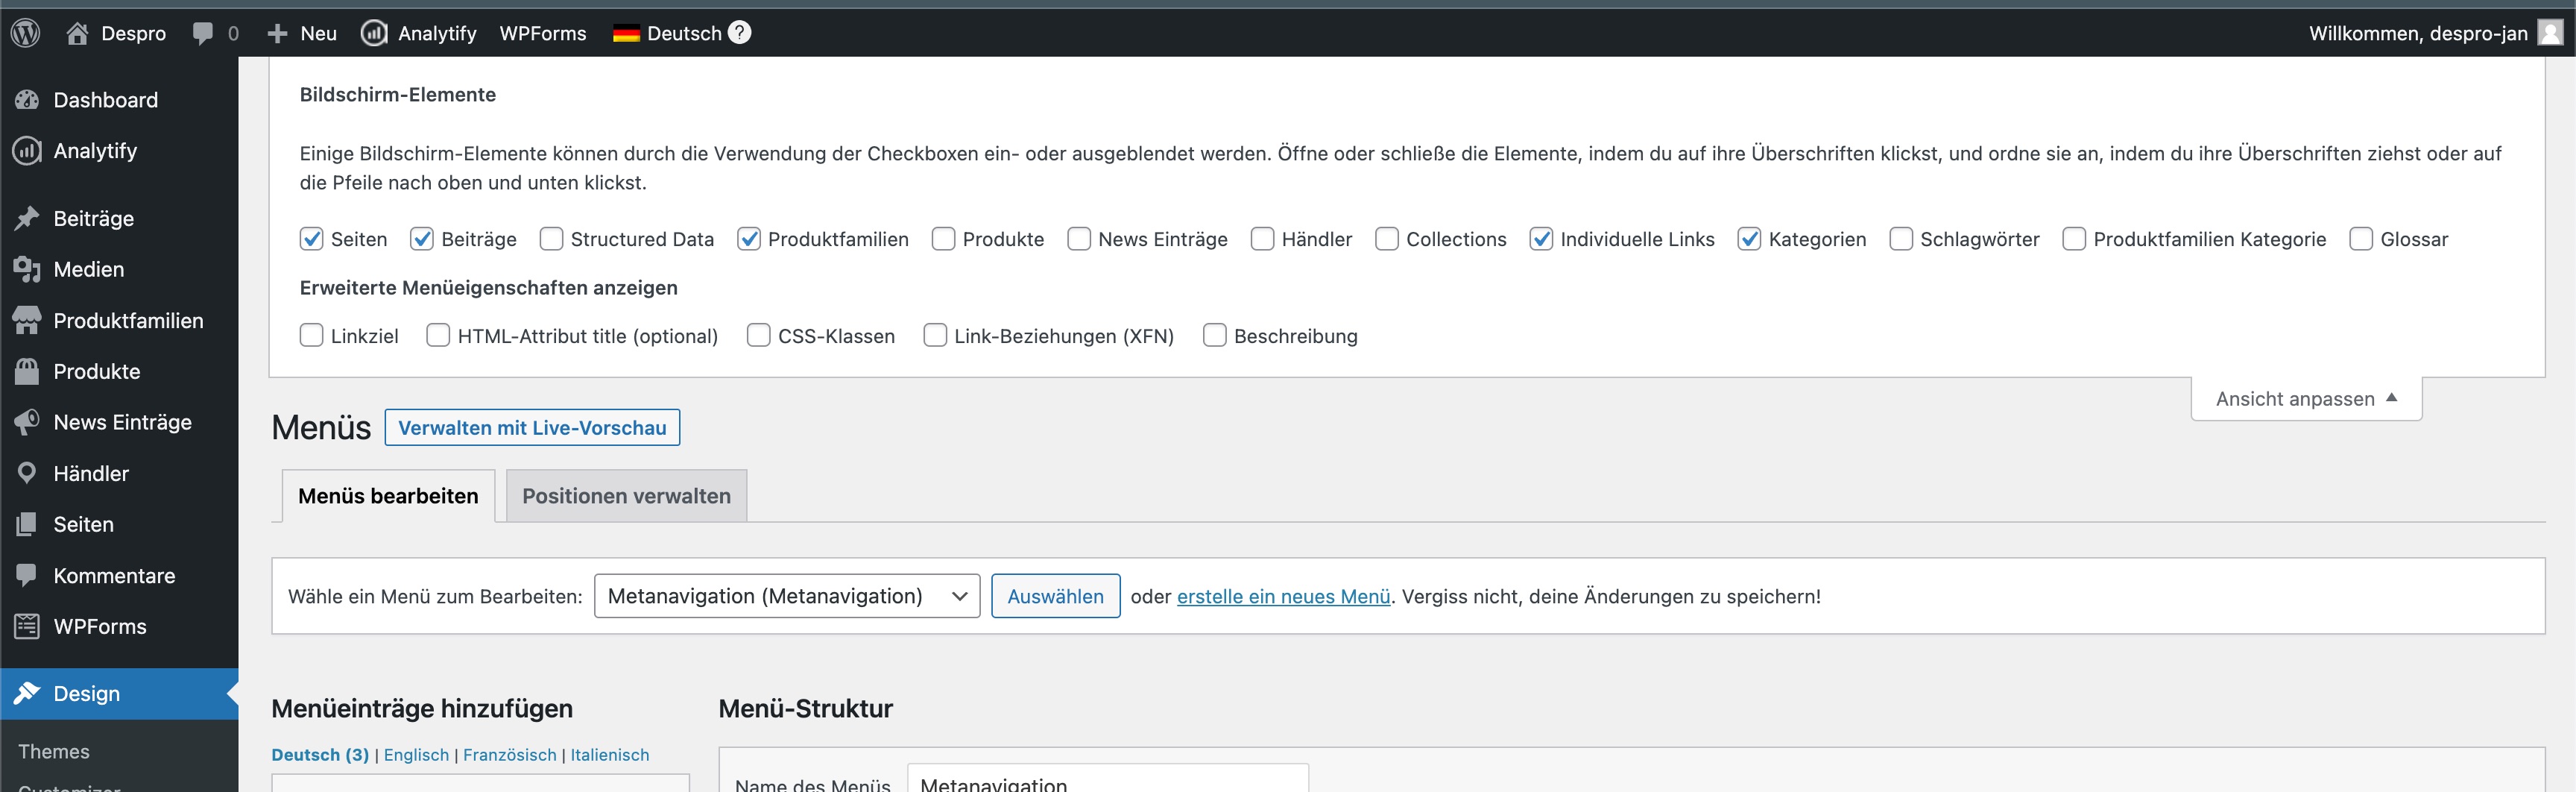Enable the Händler checkbox

tap(1263, 239)
